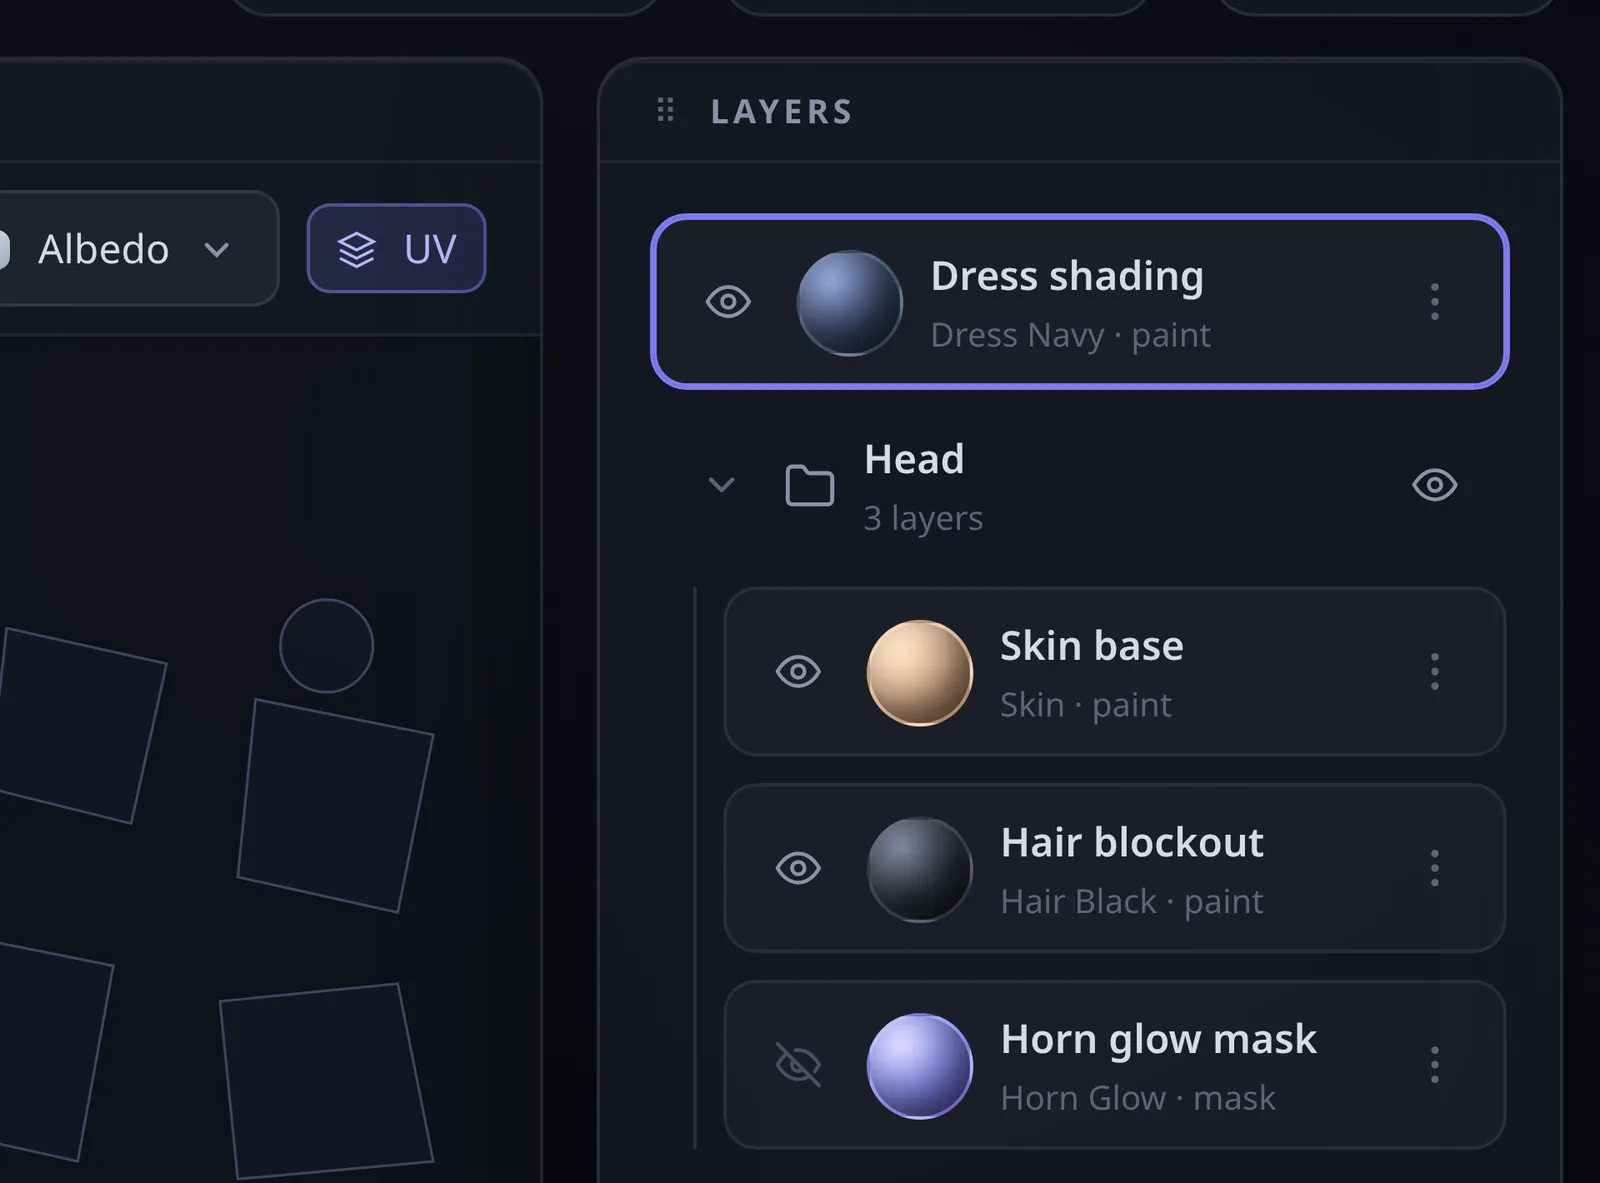The height and width of the screenshot is (1183, 1600).
Task: Click the Head group label
Action: click(x=914, y=460)
